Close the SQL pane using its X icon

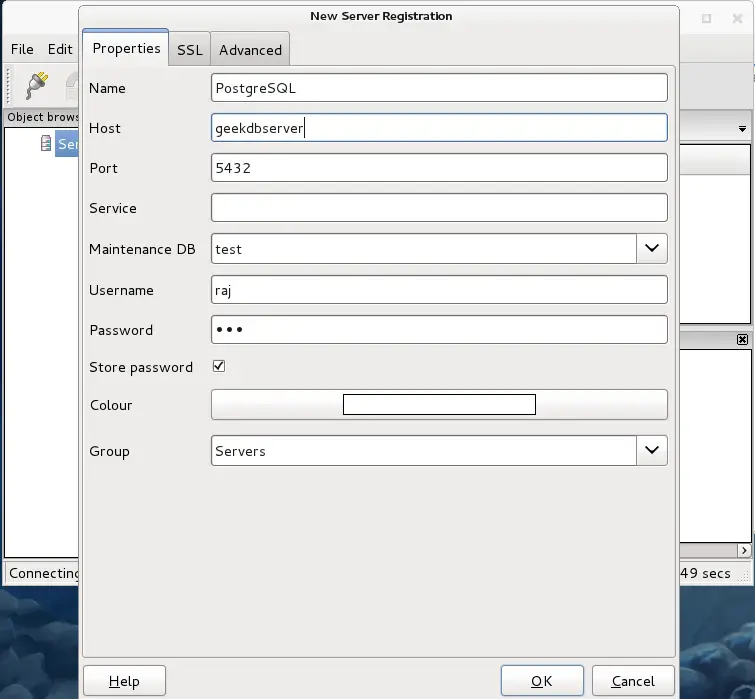click(x=742, y=340)
